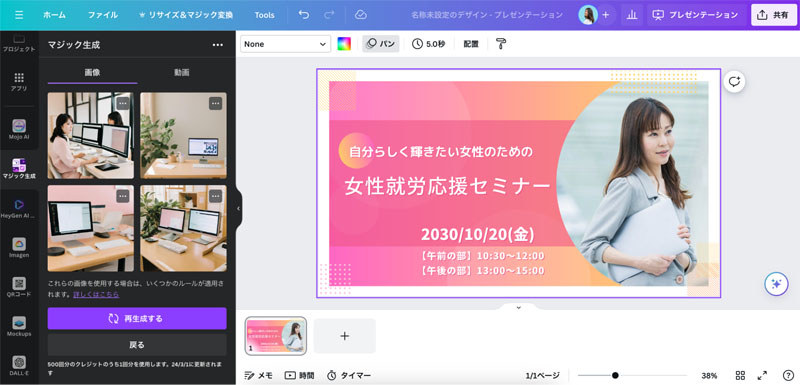
Task: Open the hamburger main menu
Action: point(19,15)
